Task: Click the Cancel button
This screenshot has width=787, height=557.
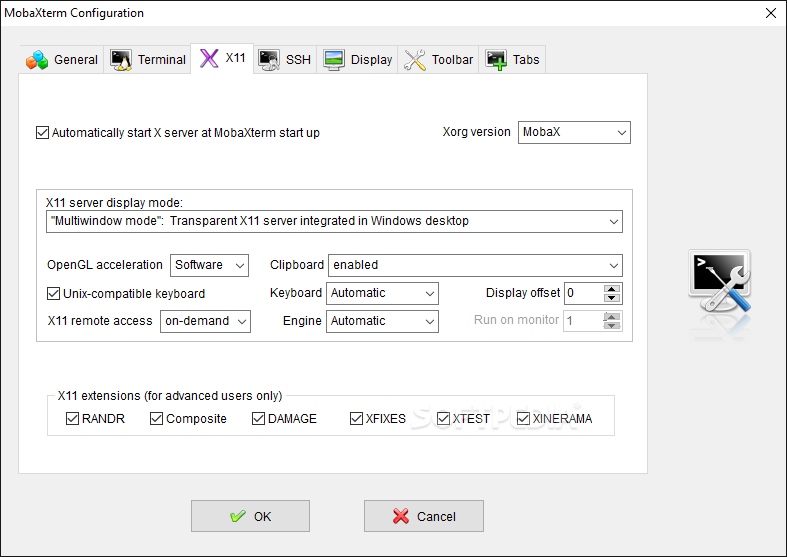Action: 423,516
